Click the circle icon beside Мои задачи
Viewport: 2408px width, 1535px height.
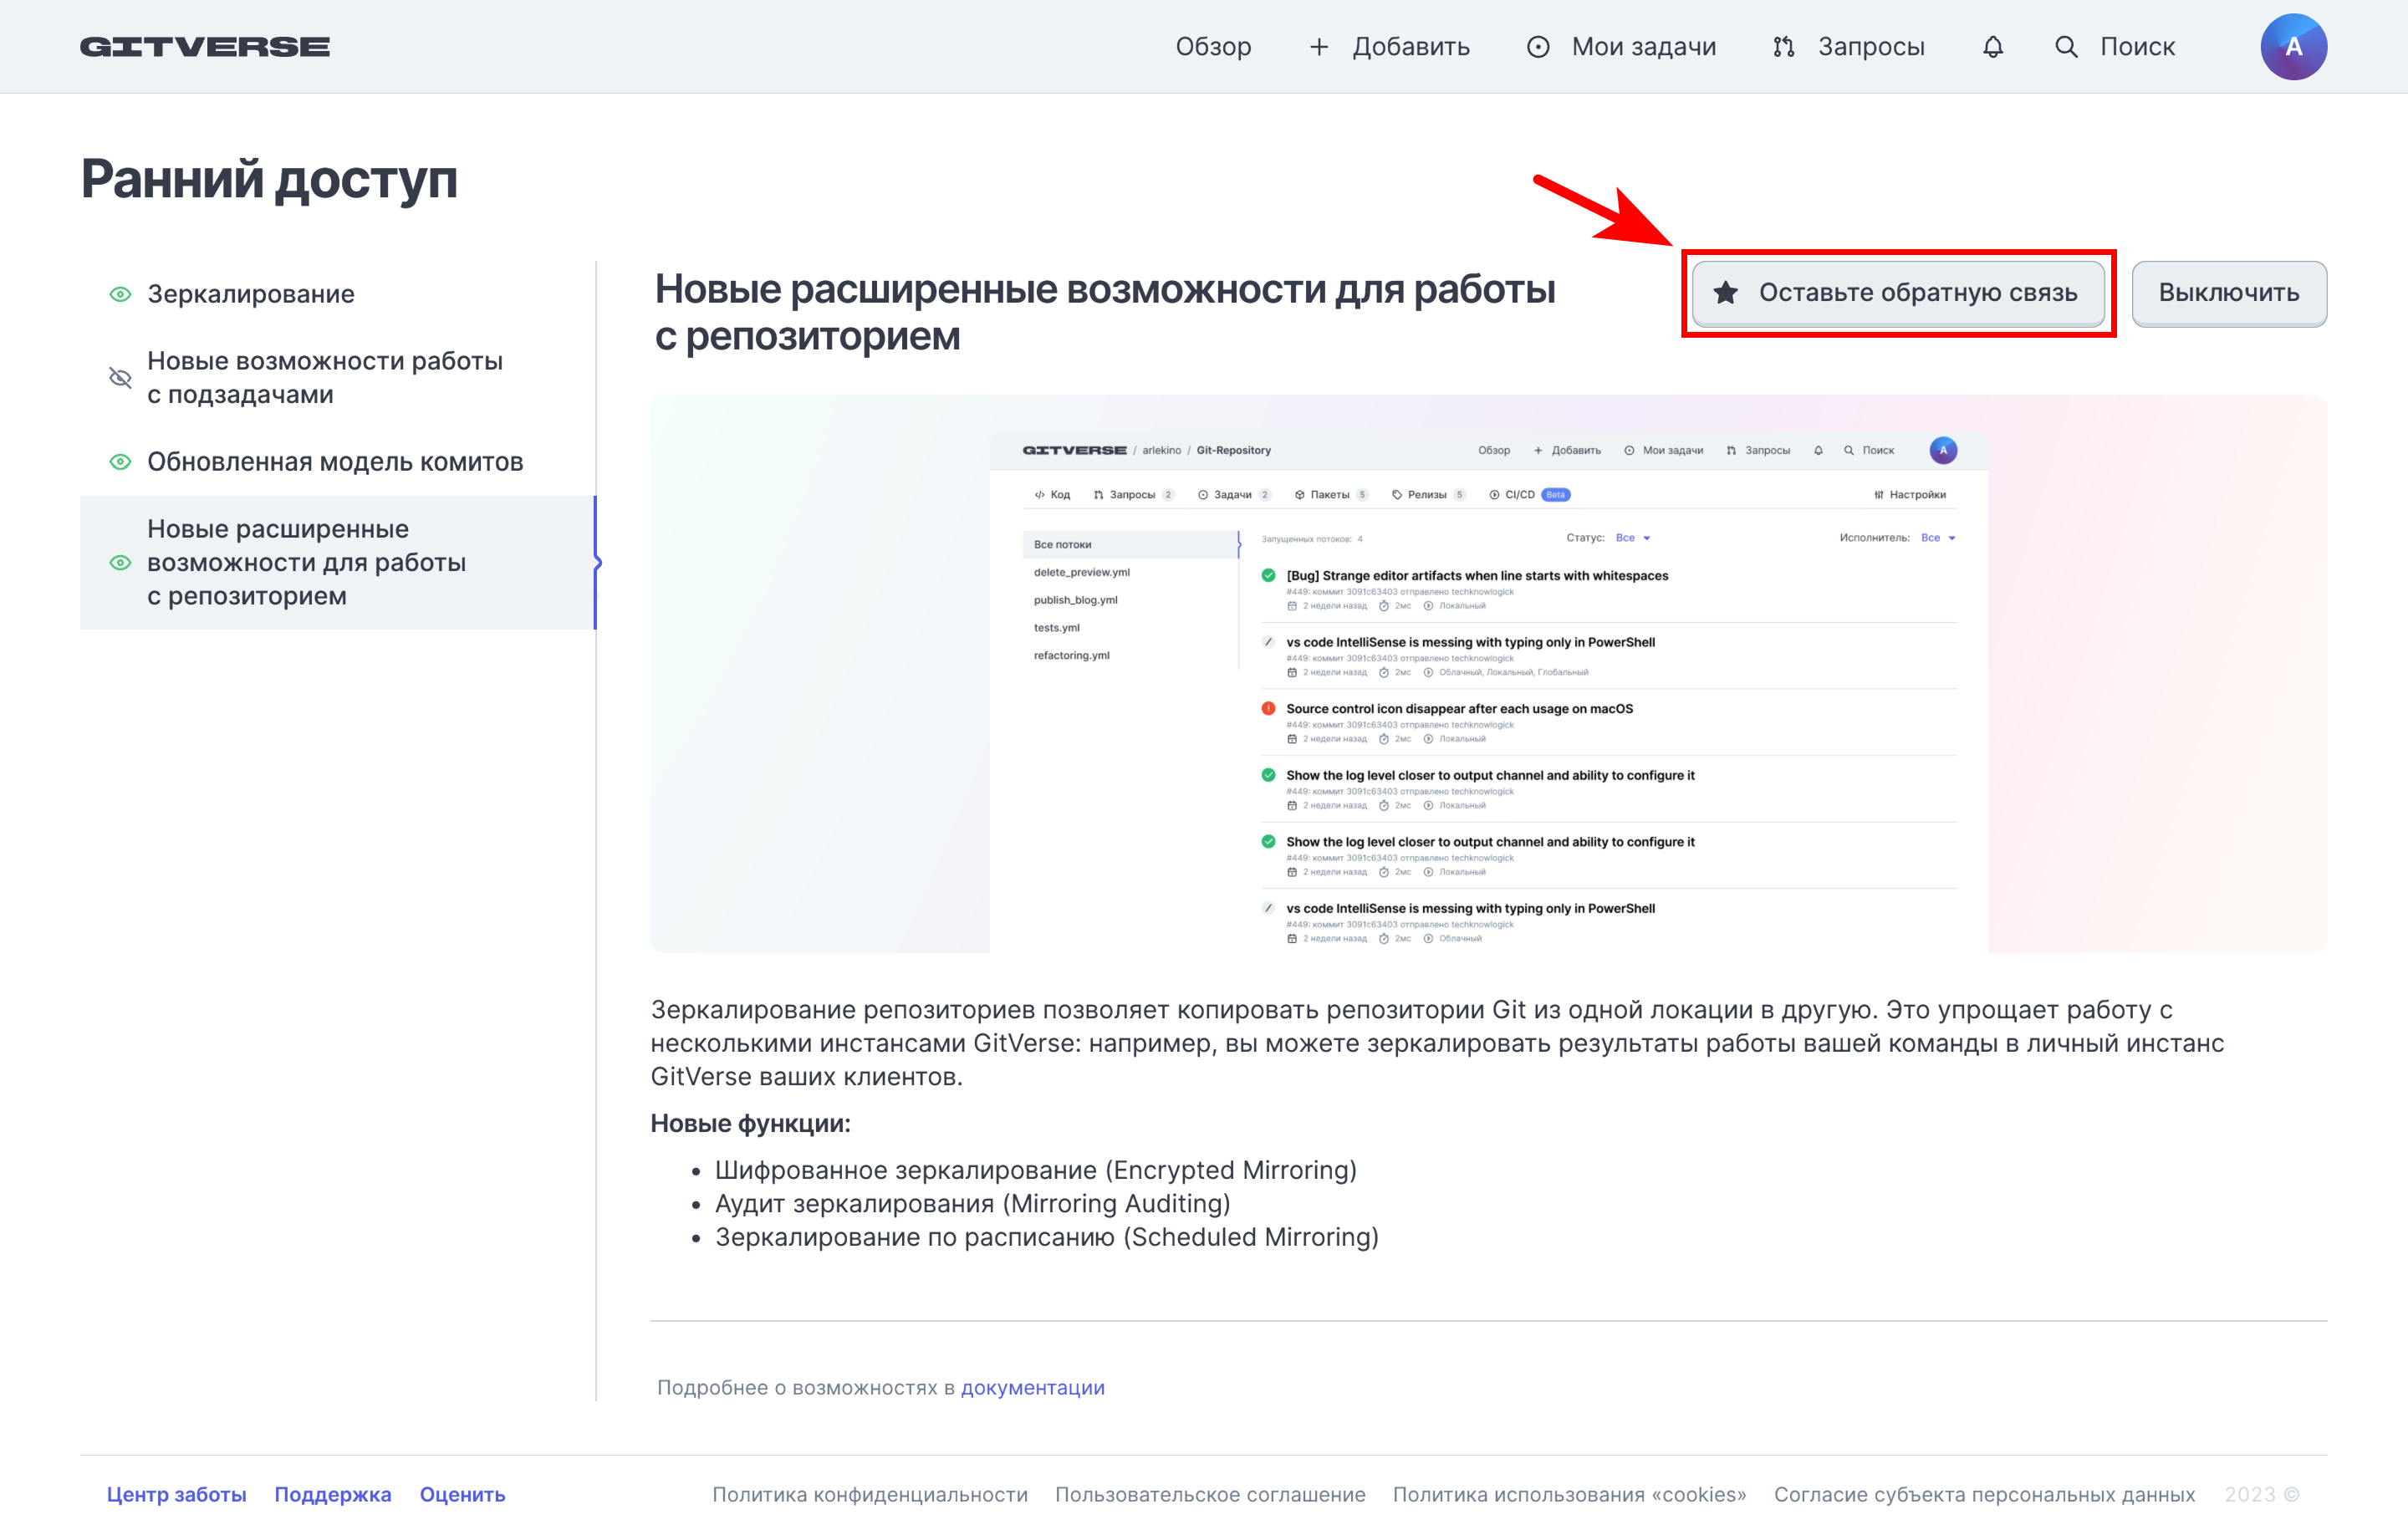pos(1538,47)
